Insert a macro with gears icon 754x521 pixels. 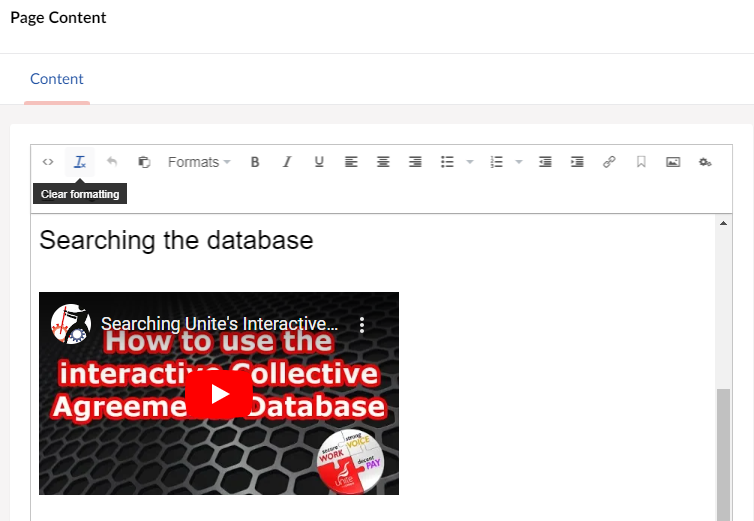(x=705, y=162)
